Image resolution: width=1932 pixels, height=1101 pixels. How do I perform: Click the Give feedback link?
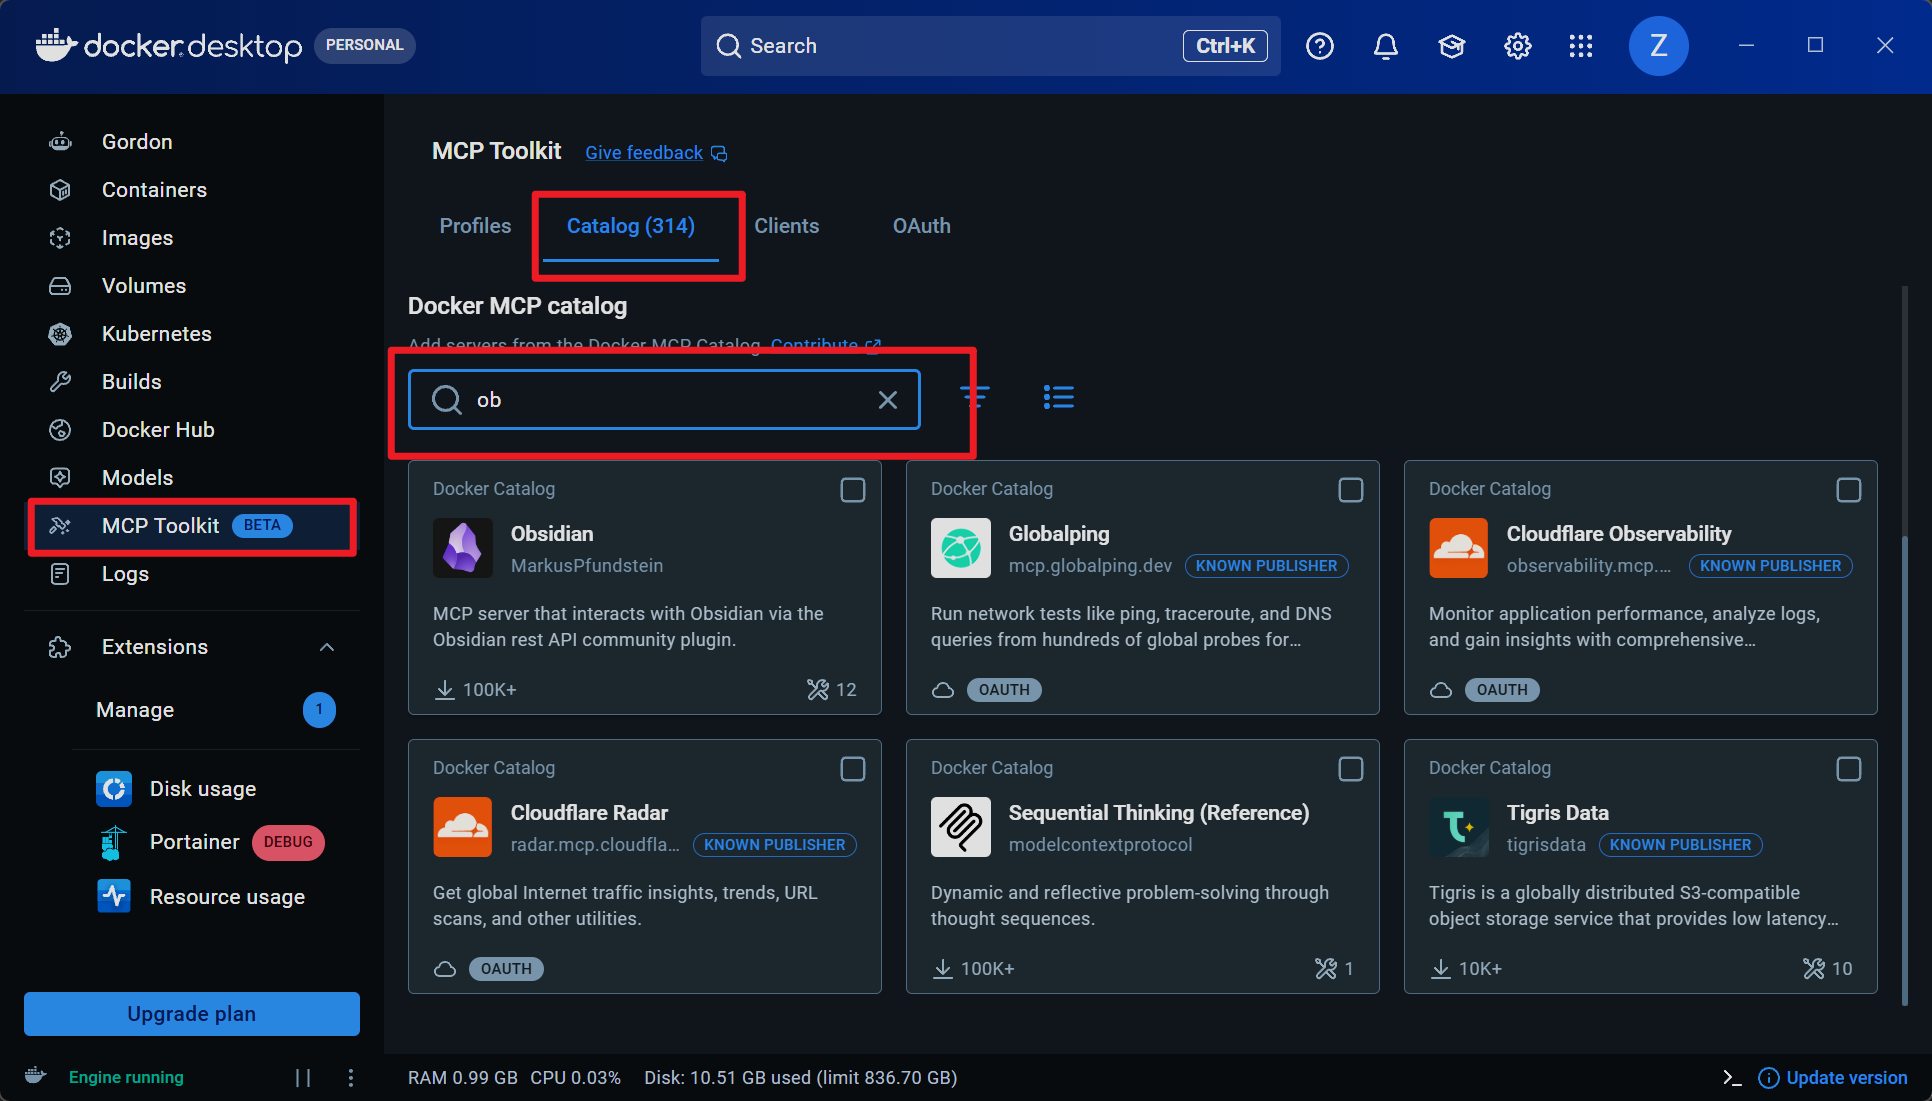644,153
